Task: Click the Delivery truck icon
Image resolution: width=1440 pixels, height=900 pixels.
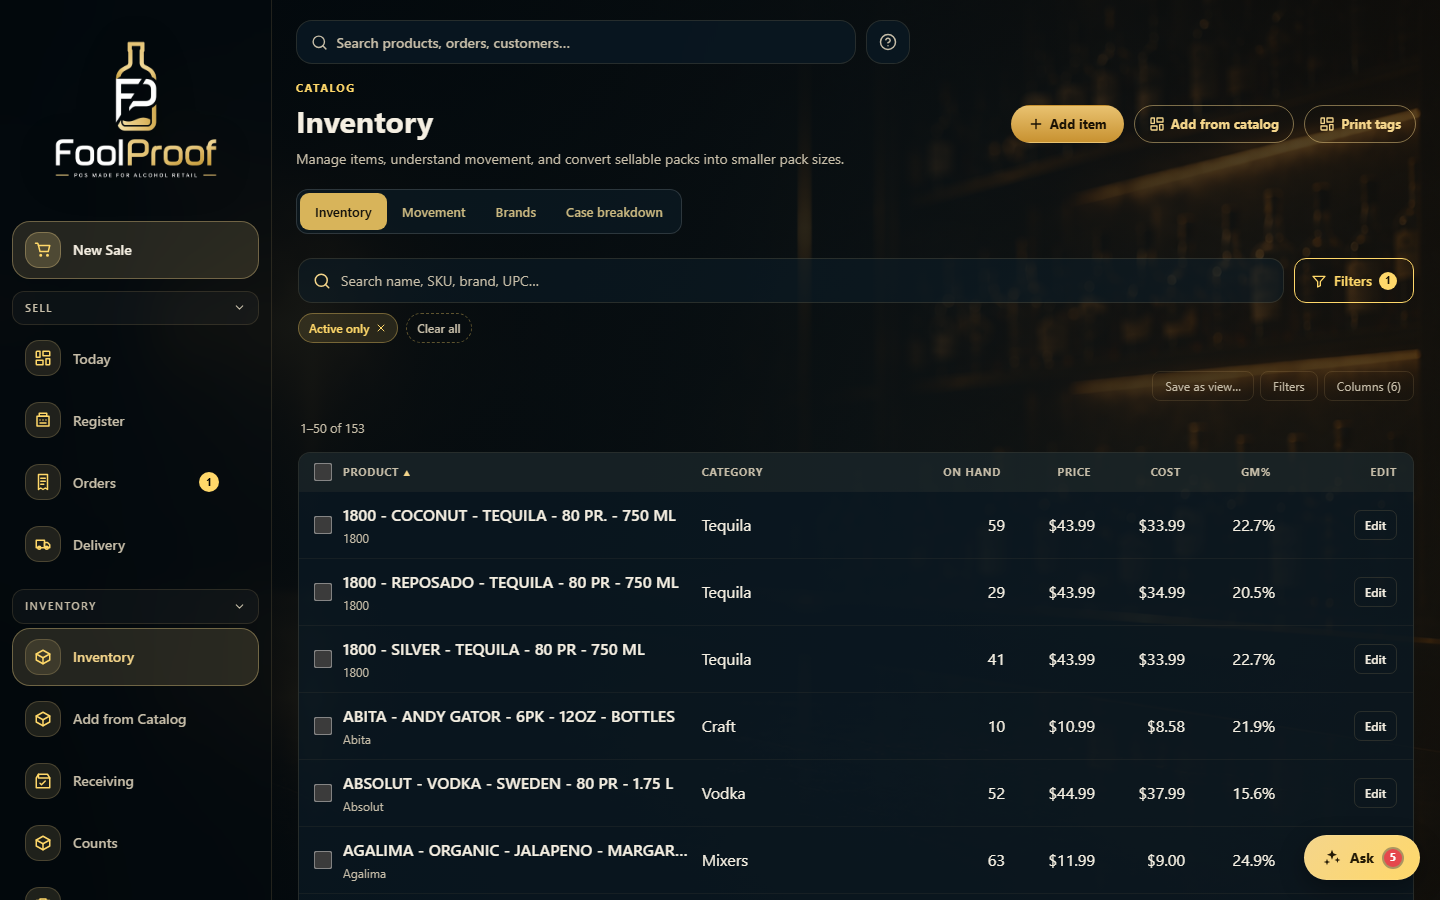Action: [43, 544]
